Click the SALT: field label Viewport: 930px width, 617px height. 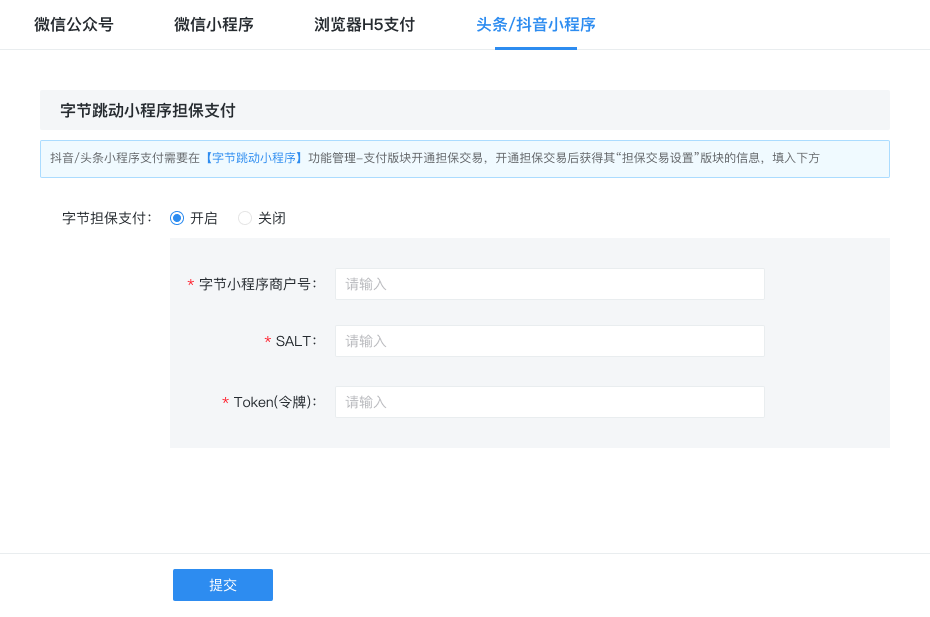click(x=296, y=341)
